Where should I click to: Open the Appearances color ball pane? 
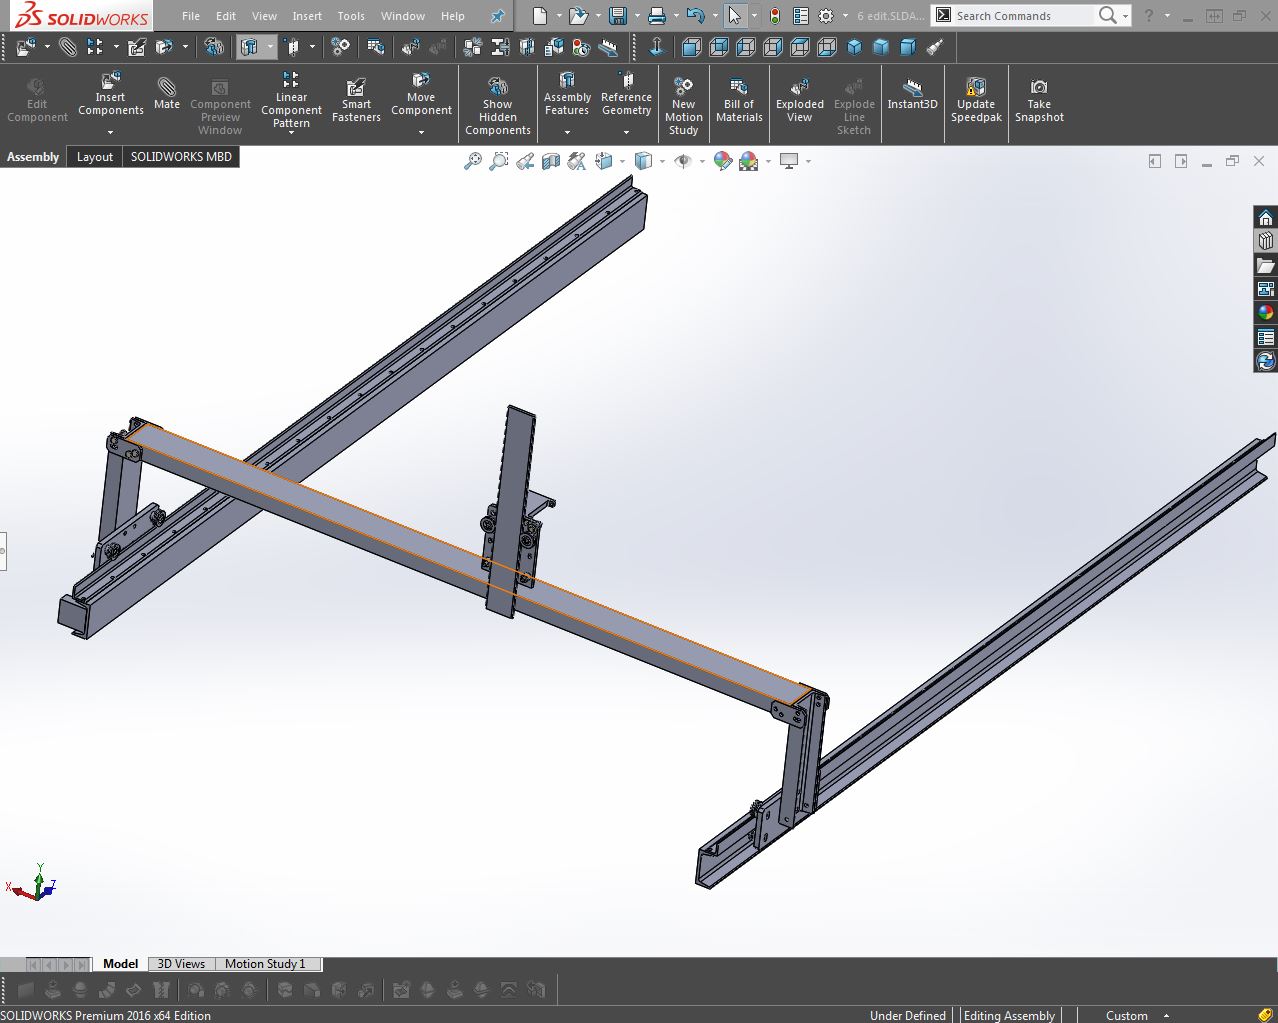click(1265, 313)
